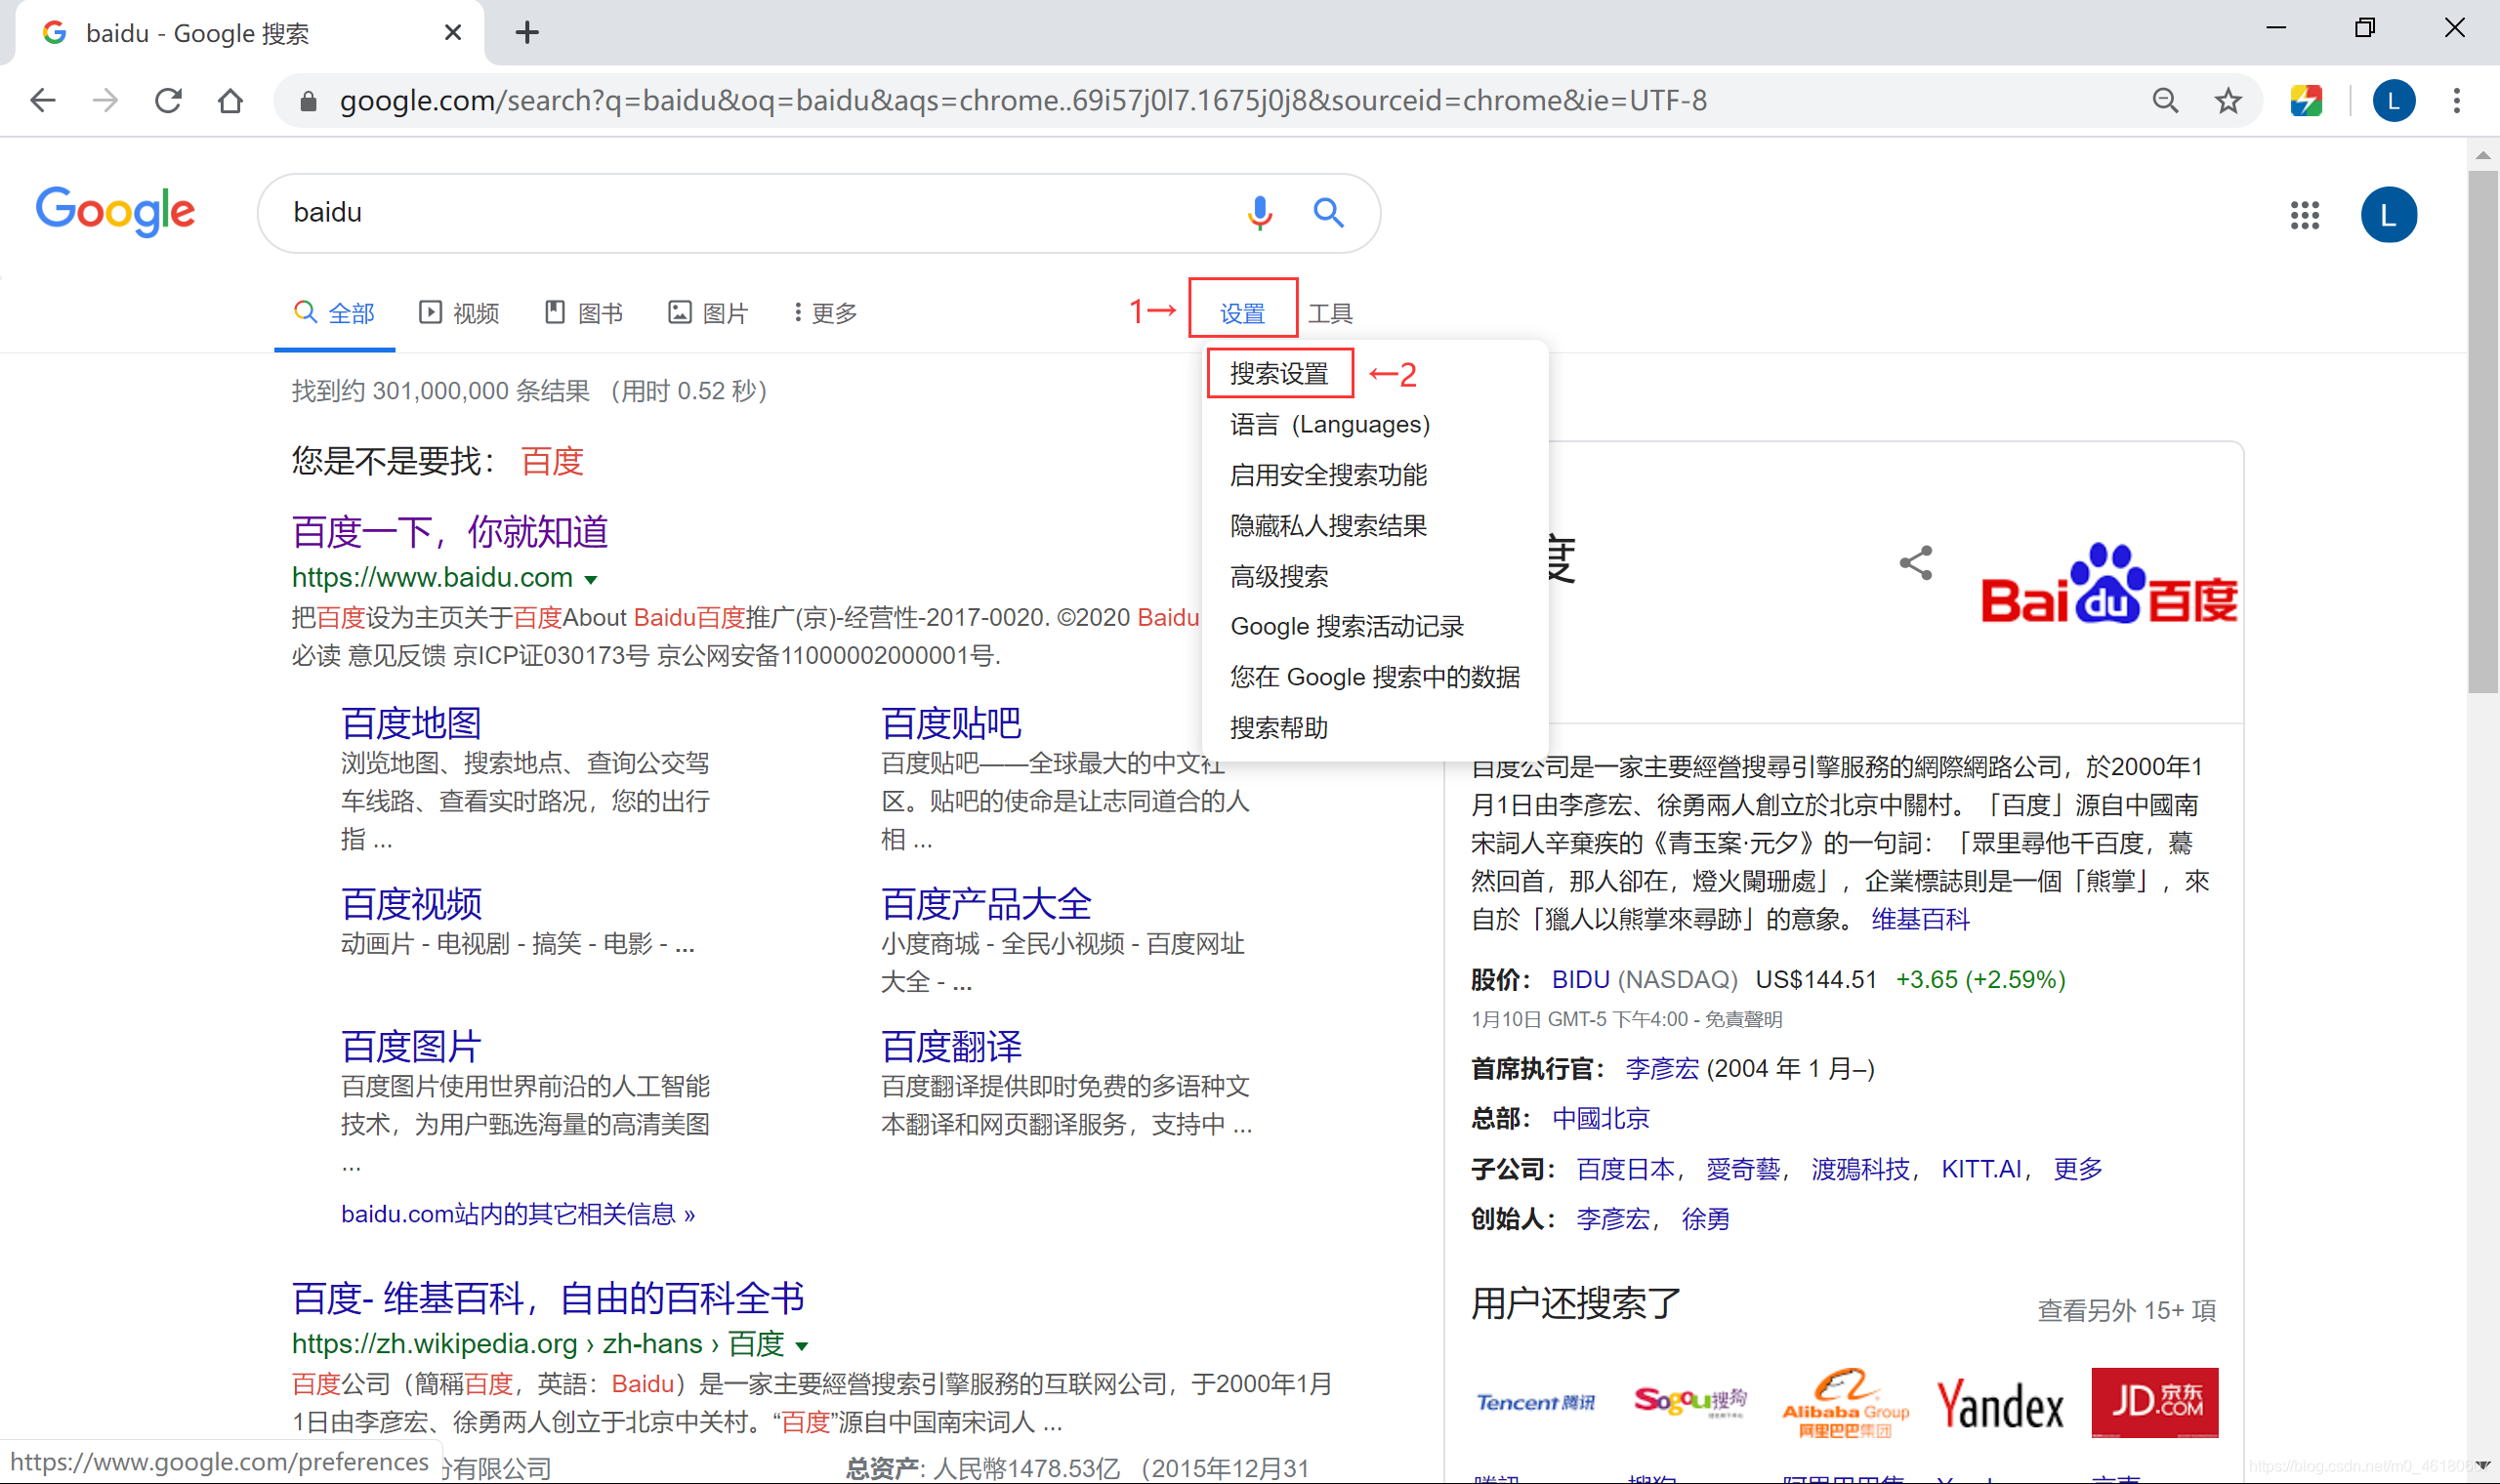2500x1484 pixels.
Task: Click the blue search magnifier button
Action: pyautogui.click(x=1328, y=212)
